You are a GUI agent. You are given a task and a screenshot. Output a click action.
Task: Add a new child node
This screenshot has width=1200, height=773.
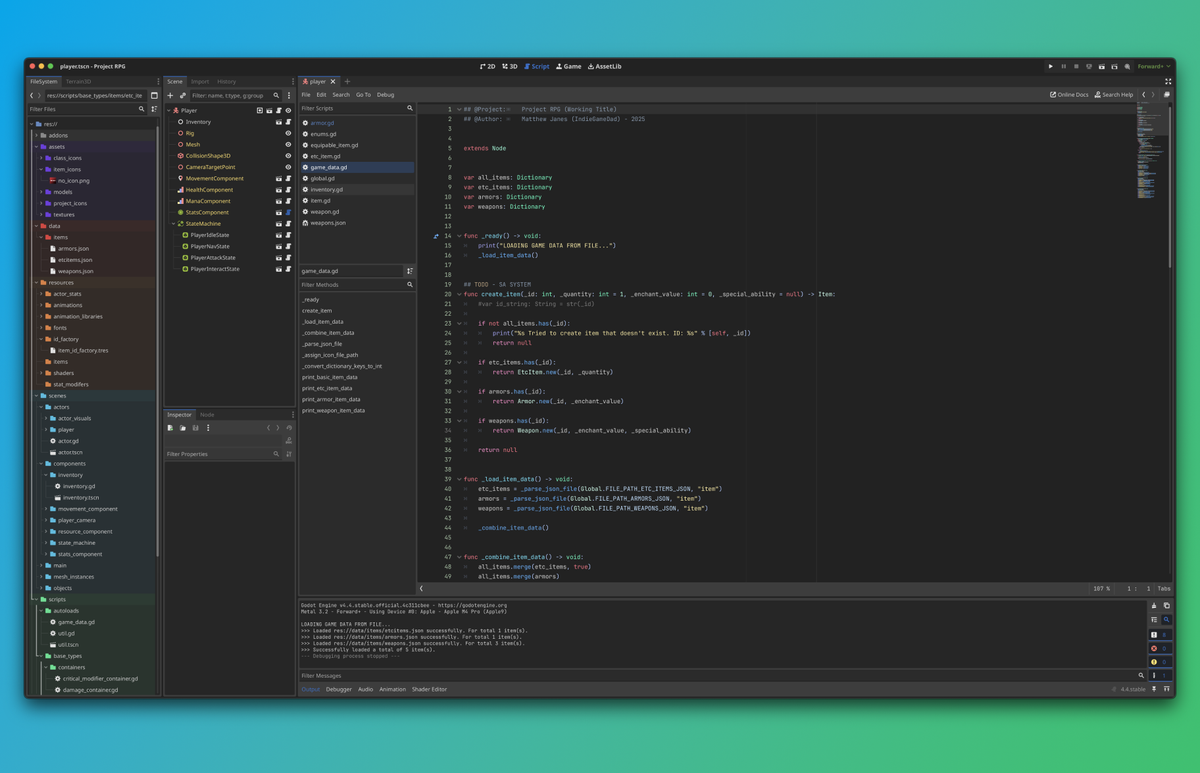[170, 96]
